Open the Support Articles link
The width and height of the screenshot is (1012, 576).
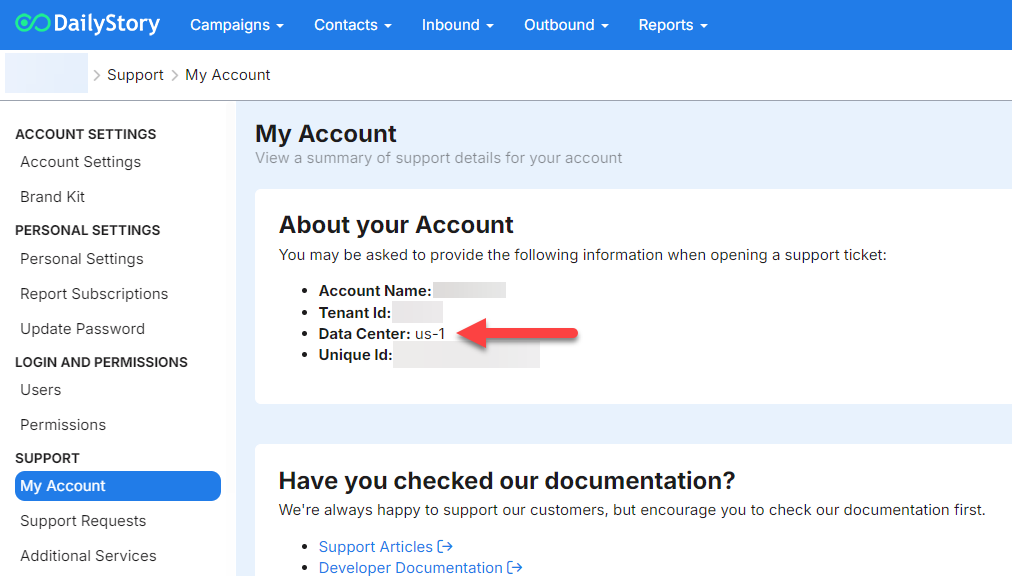pyautogui.click(x=376, y=547)
